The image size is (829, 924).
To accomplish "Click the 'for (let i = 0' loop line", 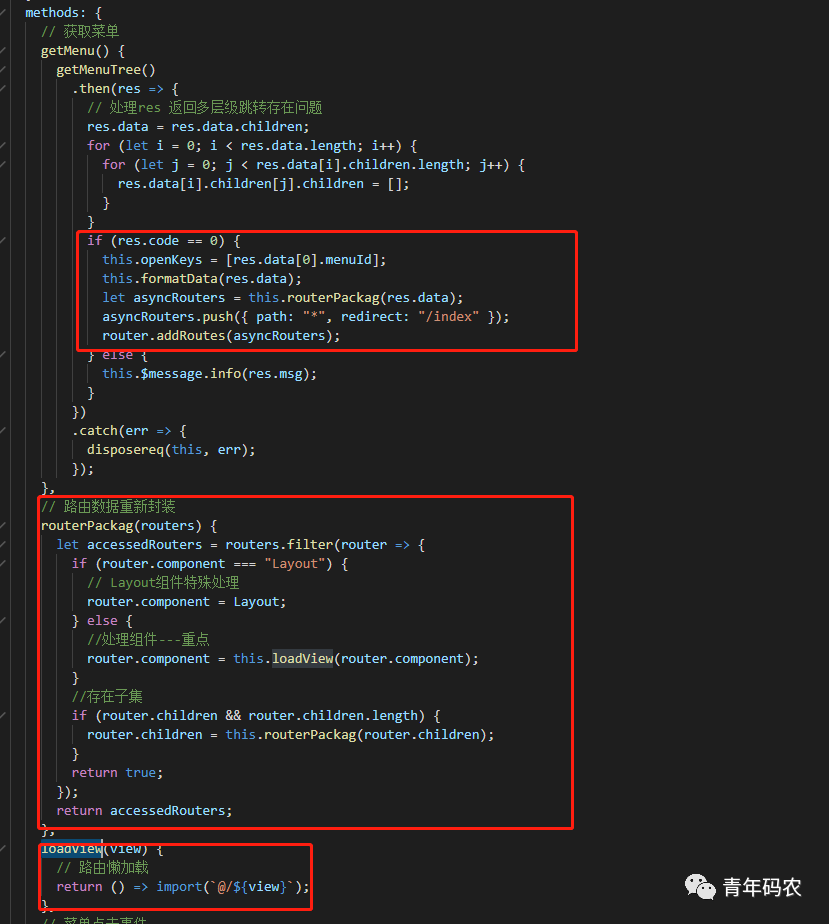I will coord(252,146).
